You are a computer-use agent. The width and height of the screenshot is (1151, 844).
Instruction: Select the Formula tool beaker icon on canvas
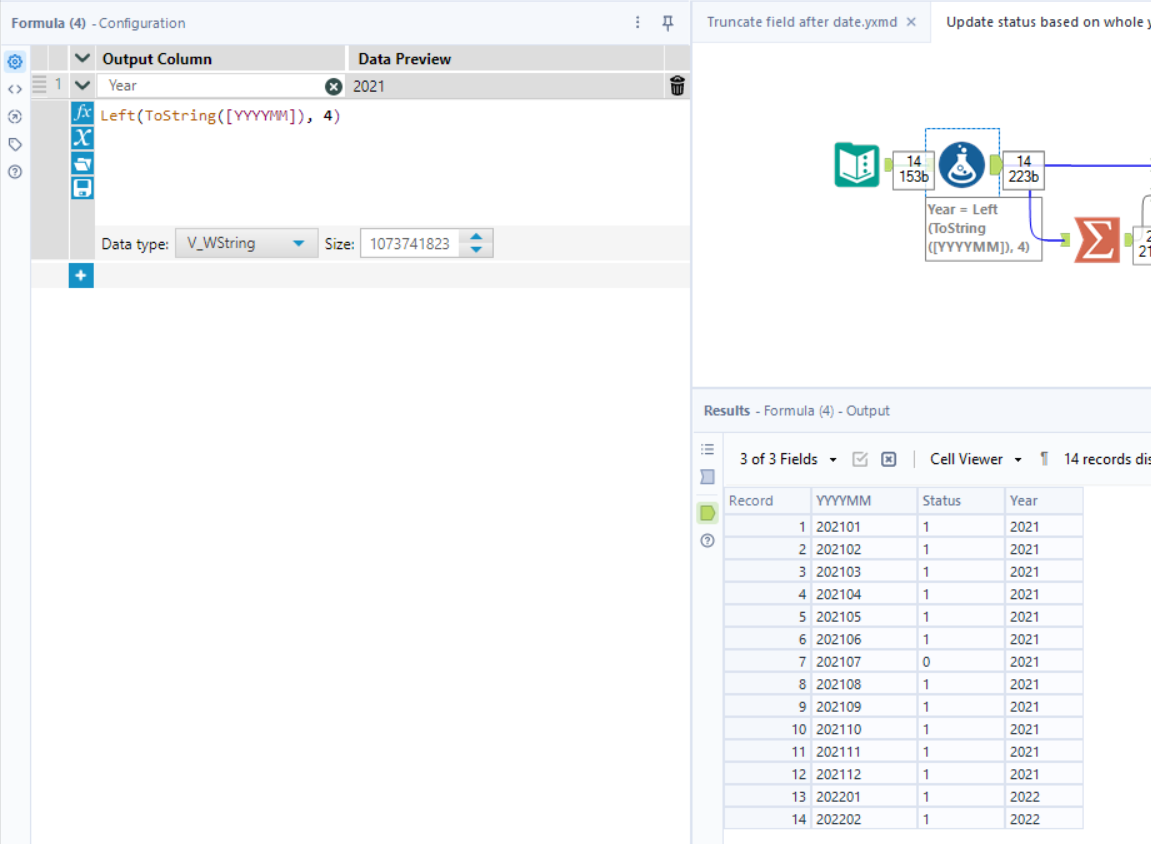[962, 165]
